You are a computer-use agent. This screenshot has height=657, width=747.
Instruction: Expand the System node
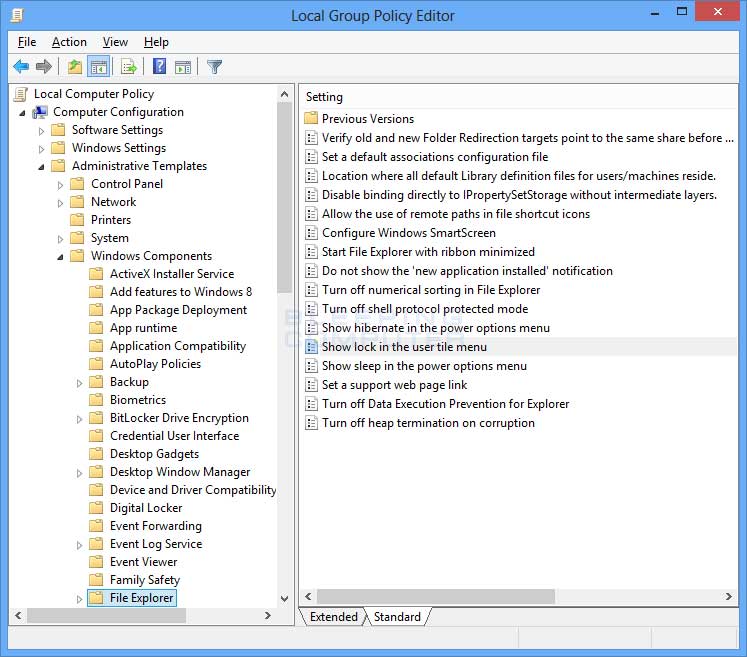pyautogui.click(x=60, y=239)
